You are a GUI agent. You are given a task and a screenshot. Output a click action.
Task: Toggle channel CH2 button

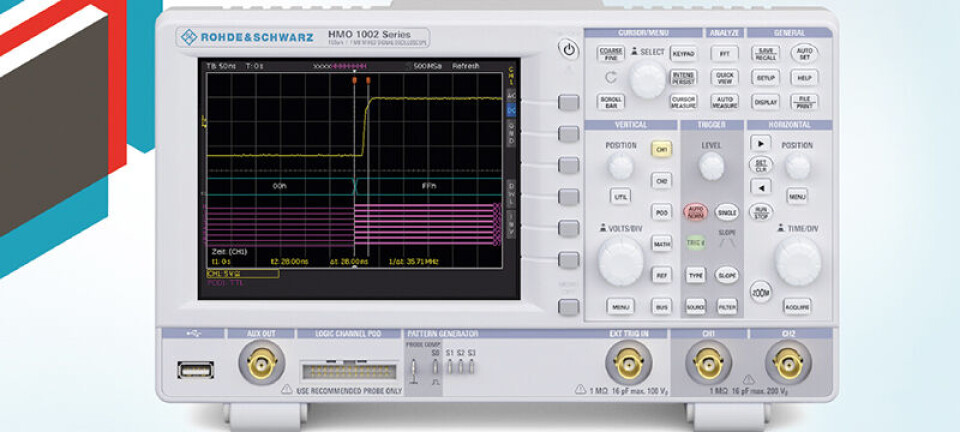pos(661,181)
